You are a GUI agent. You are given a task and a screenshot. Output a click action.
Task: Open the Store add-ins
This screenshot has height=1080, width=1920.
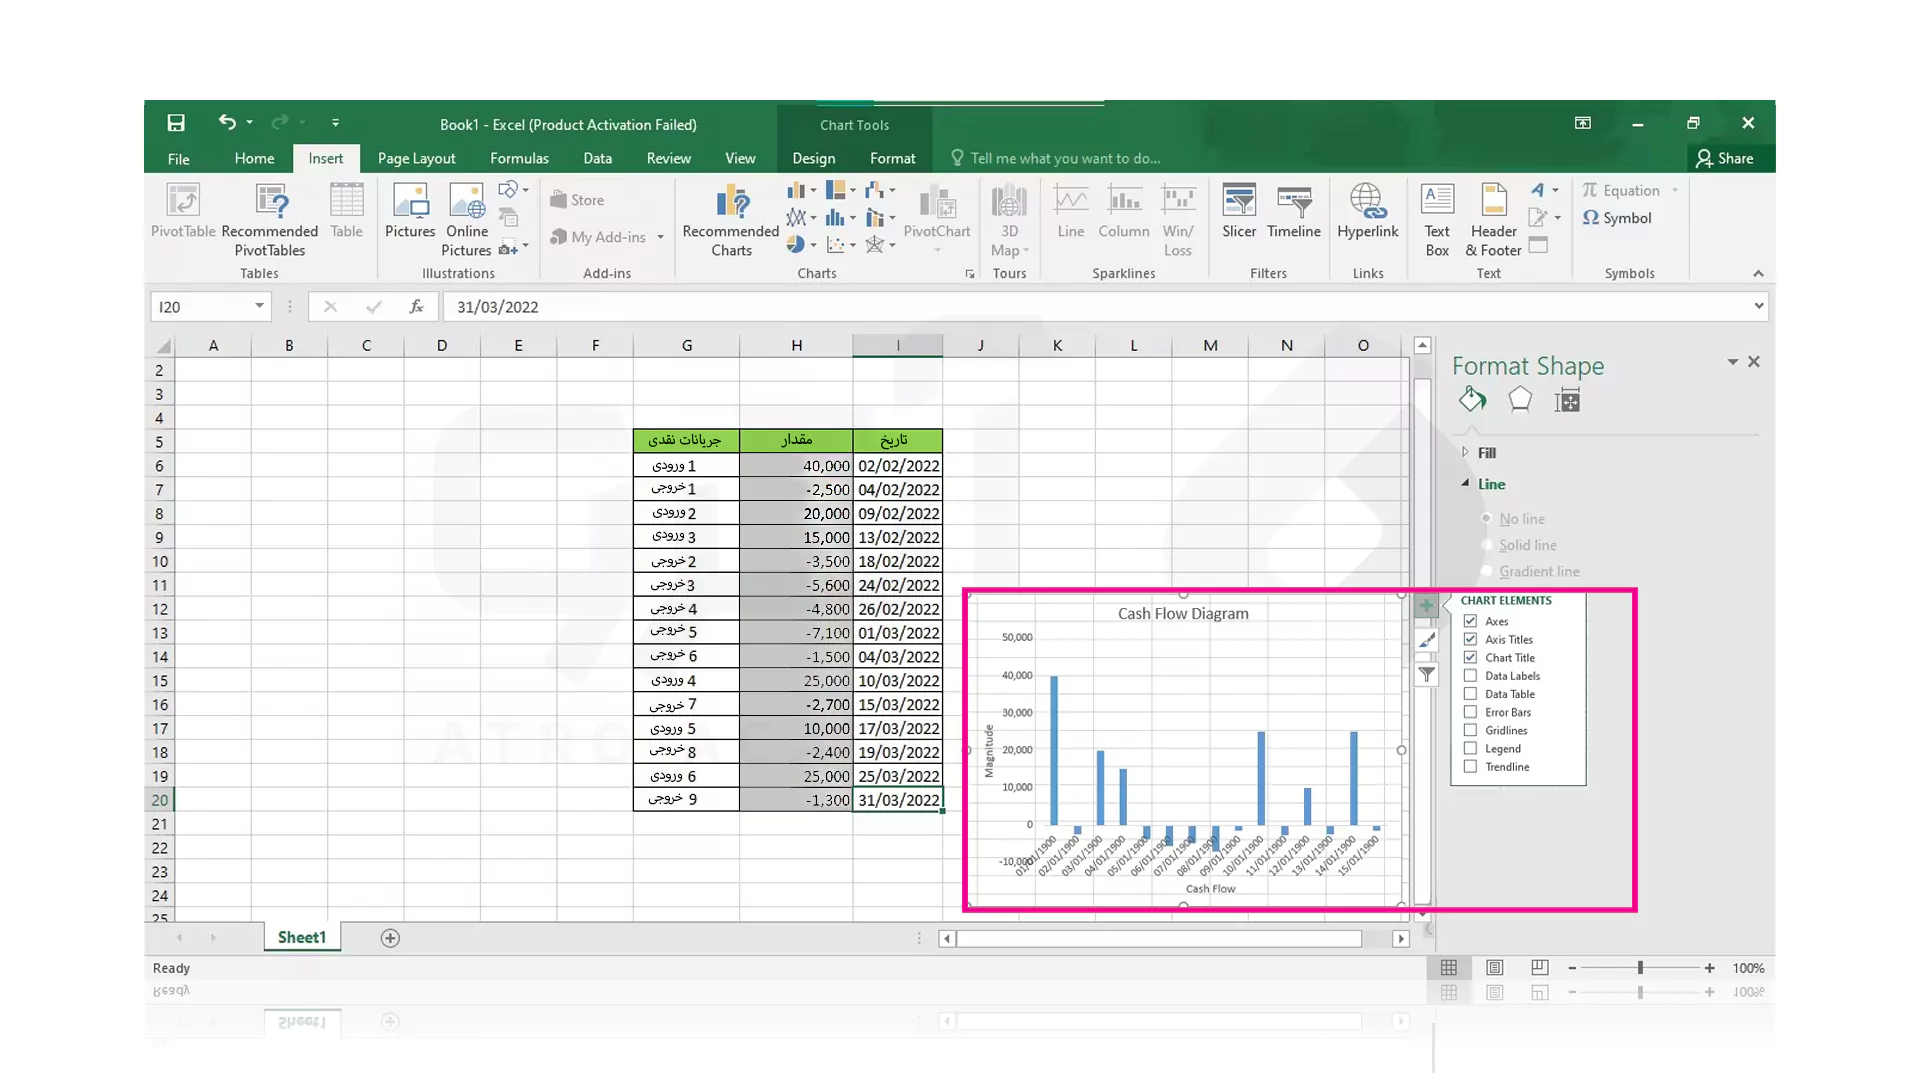click(577, 200)
